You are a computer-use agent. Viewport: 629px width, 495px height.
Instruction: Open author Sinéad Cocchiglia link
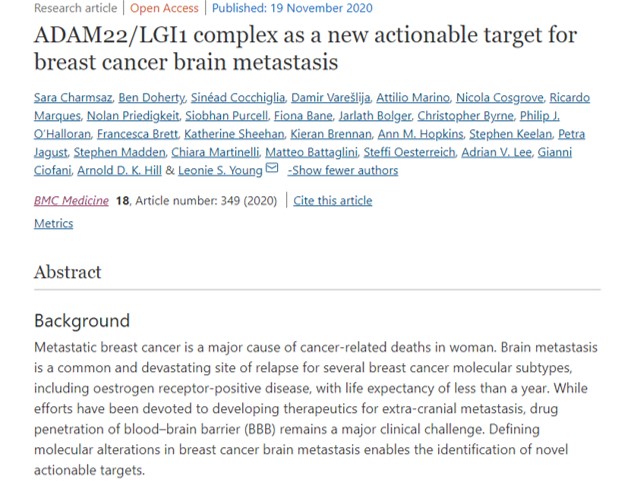click(238, 97)
